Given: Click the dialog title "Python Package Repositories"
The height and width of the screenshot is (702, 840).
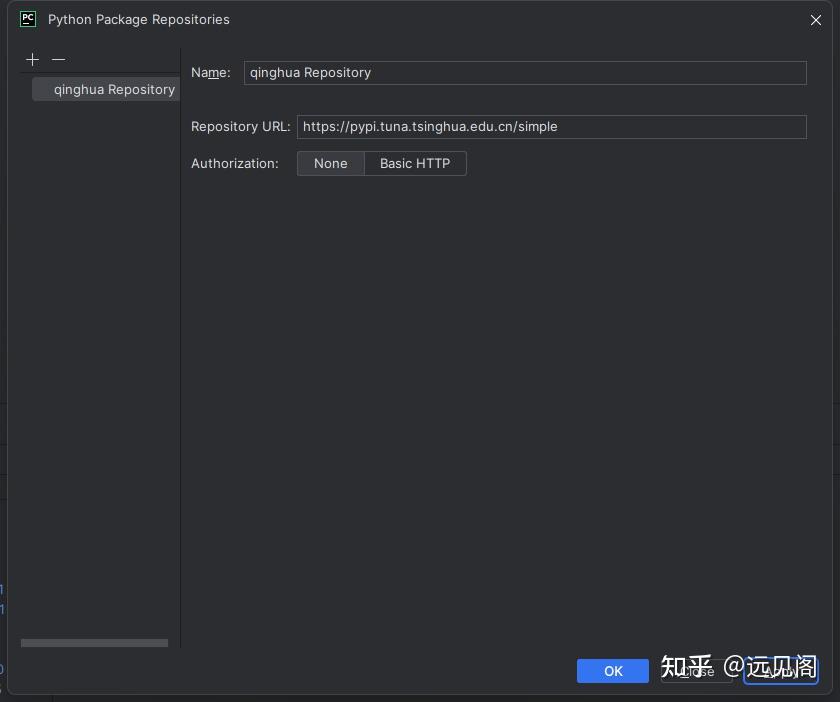Looking at the screenshot, I should pos(138,20).
